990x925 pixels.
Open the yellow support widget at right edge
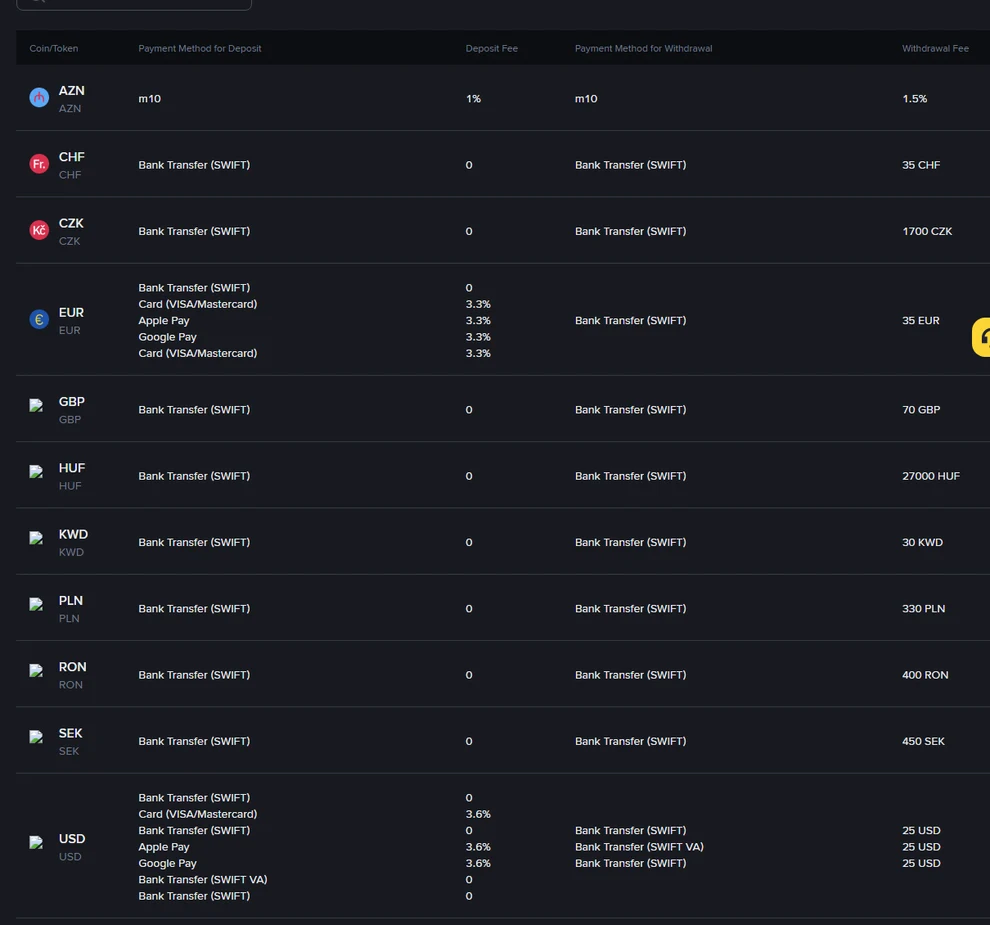(981, 337)
